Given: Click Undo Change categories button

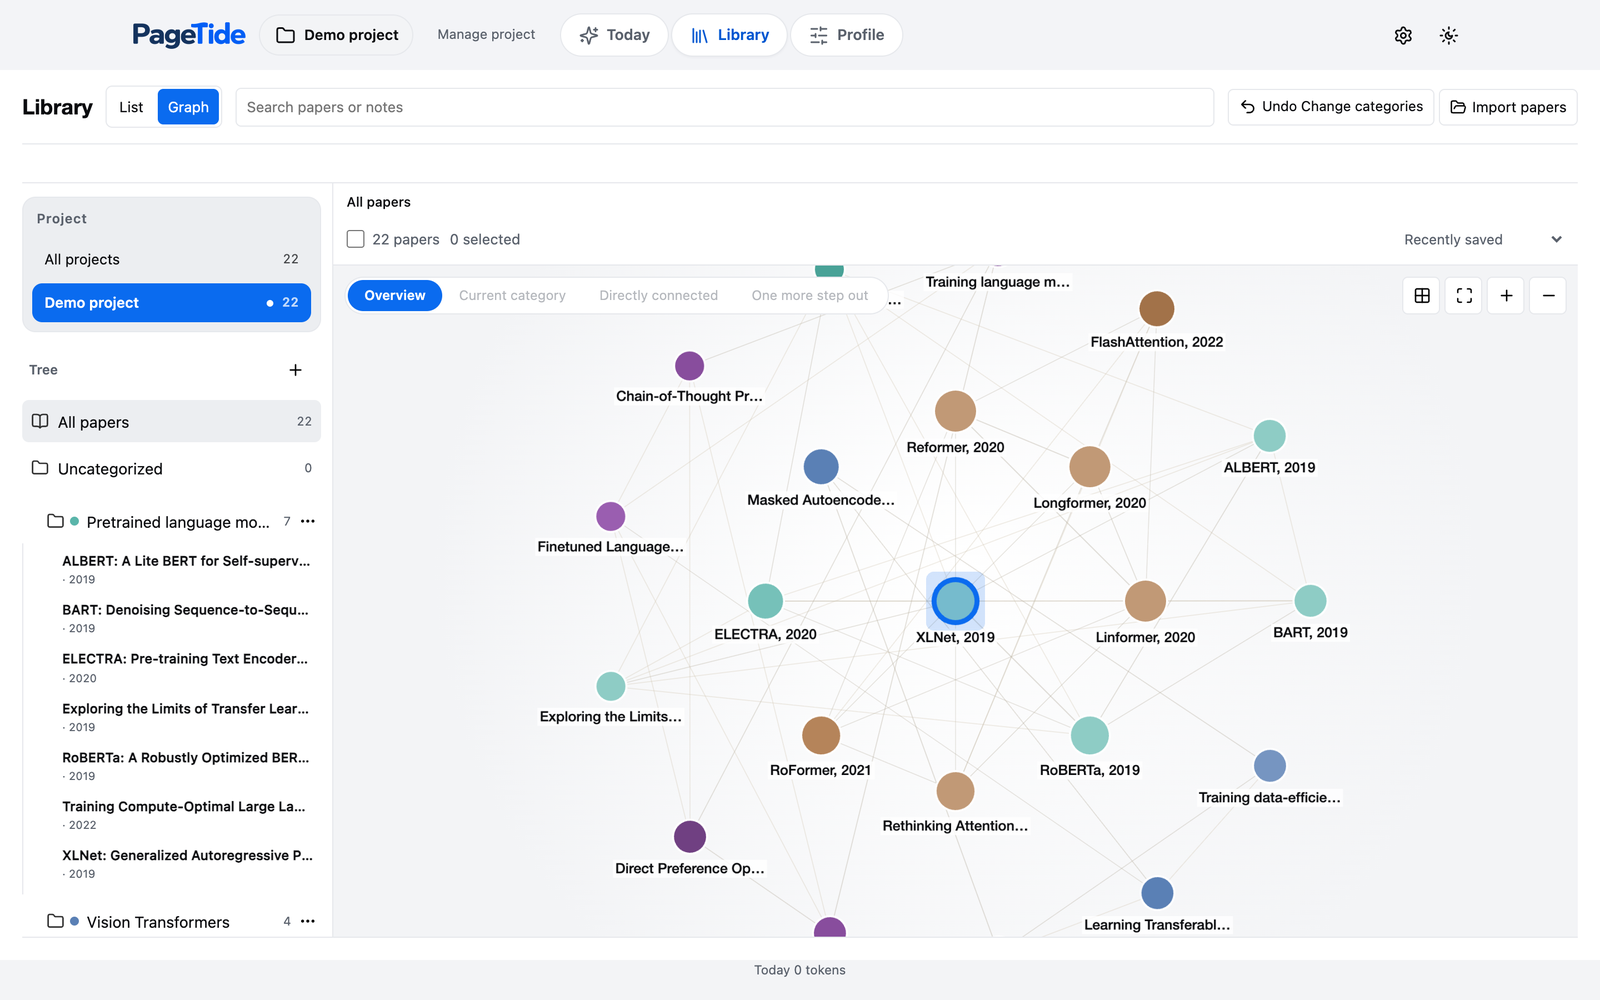Looking at the screenshot, I should (1330, 107).
